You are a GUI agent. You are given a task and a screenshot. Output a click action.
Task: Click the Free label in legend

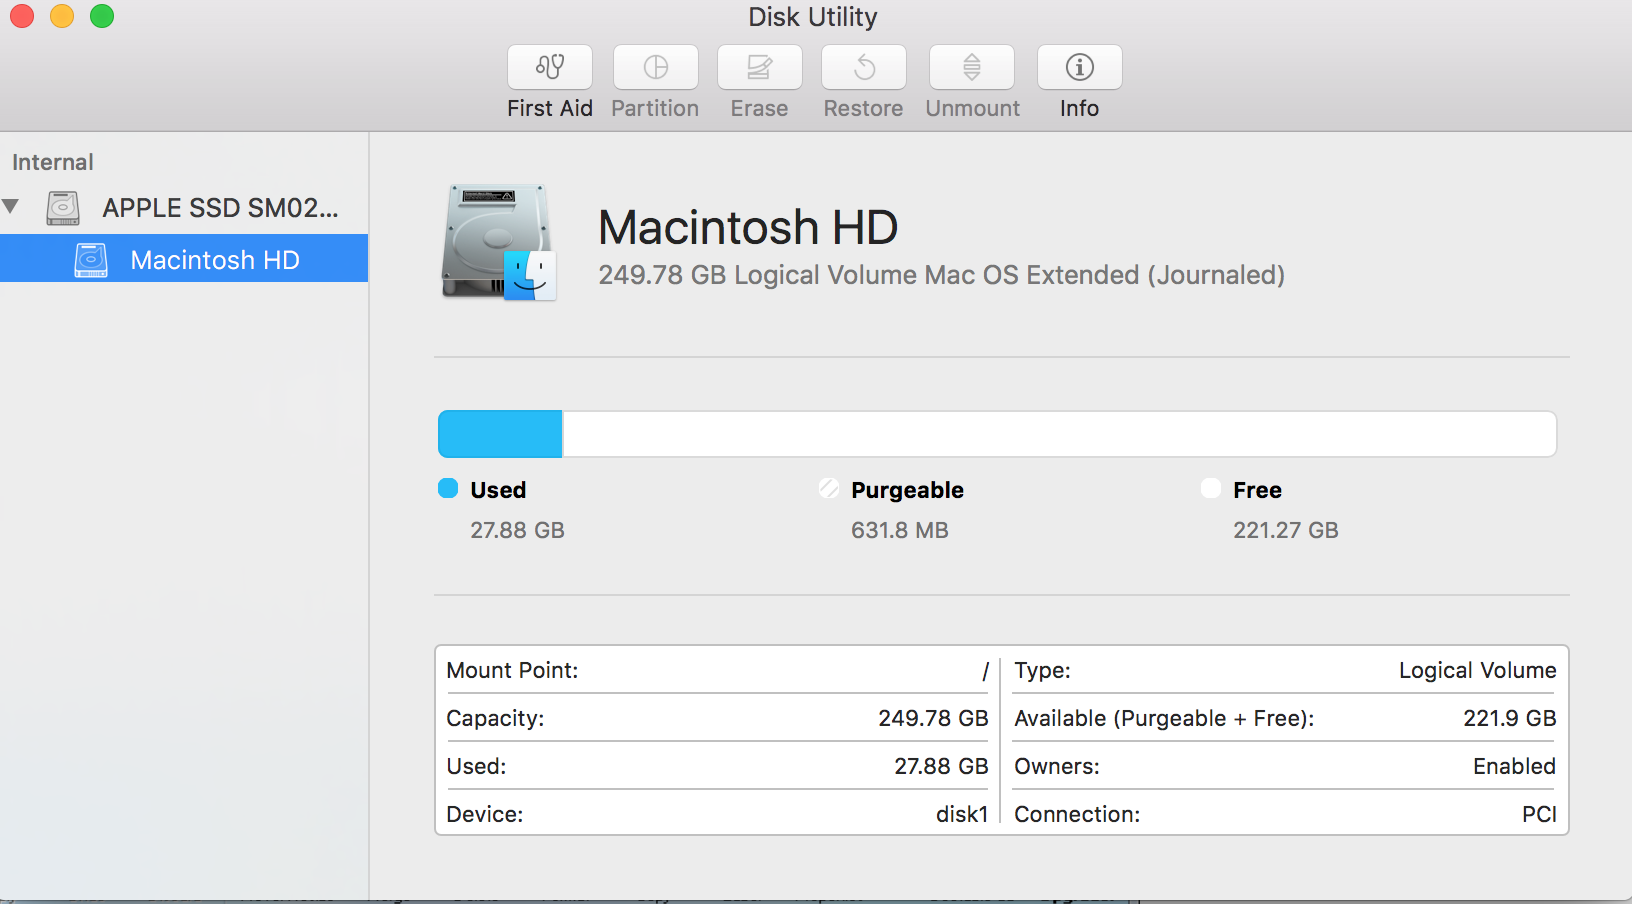pyautogui.click(x=1257, y=490)
